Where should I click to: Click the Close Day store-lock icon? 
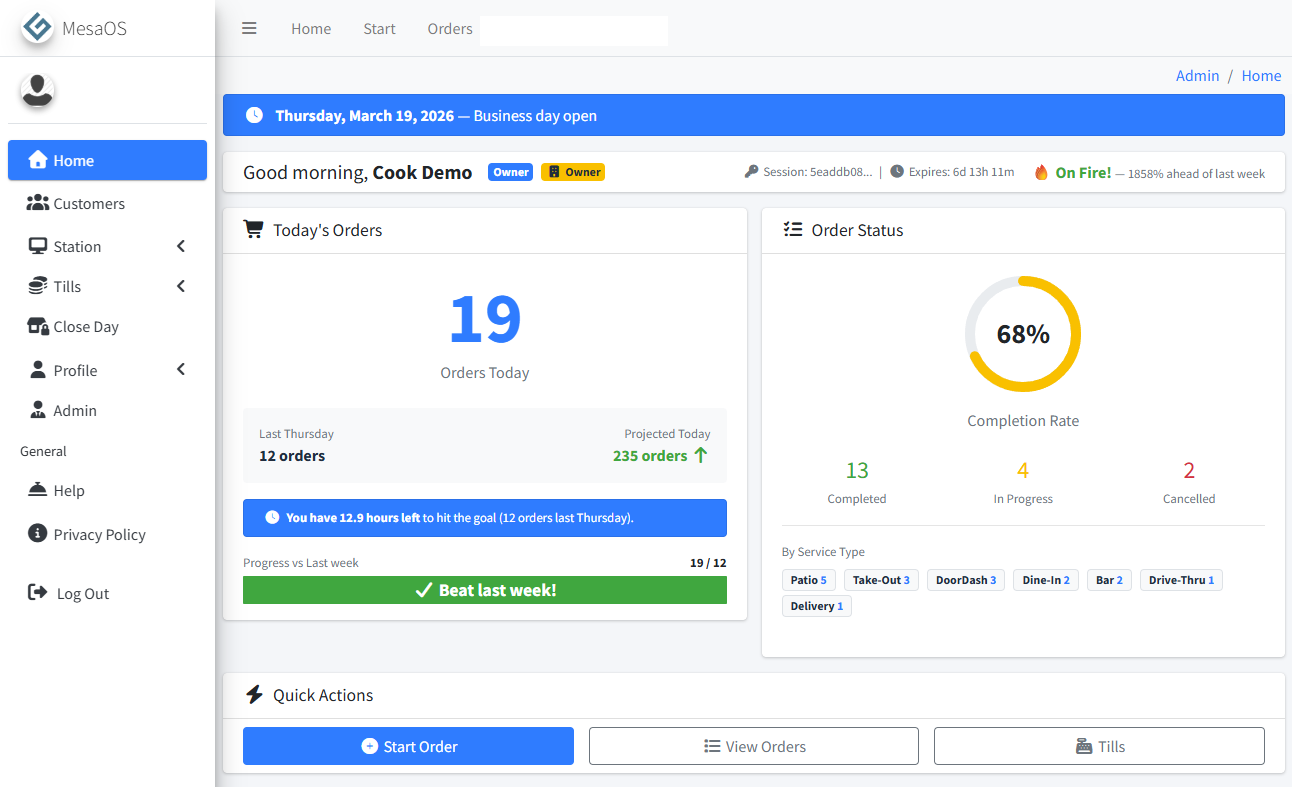[38, 326]
